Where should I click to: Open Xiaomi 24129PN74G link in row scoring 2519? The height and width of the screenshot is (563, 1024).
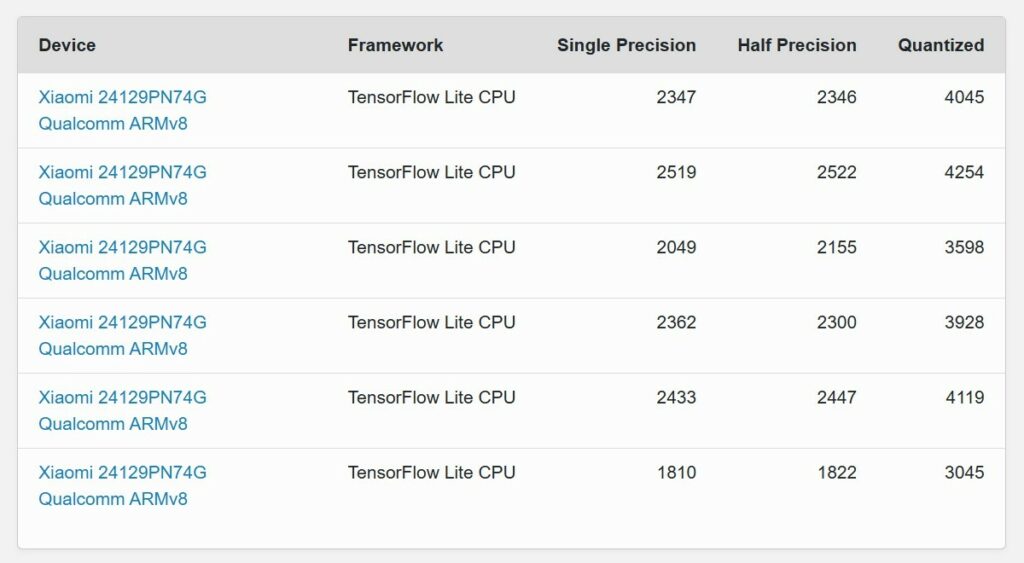[x=122, y=173]
